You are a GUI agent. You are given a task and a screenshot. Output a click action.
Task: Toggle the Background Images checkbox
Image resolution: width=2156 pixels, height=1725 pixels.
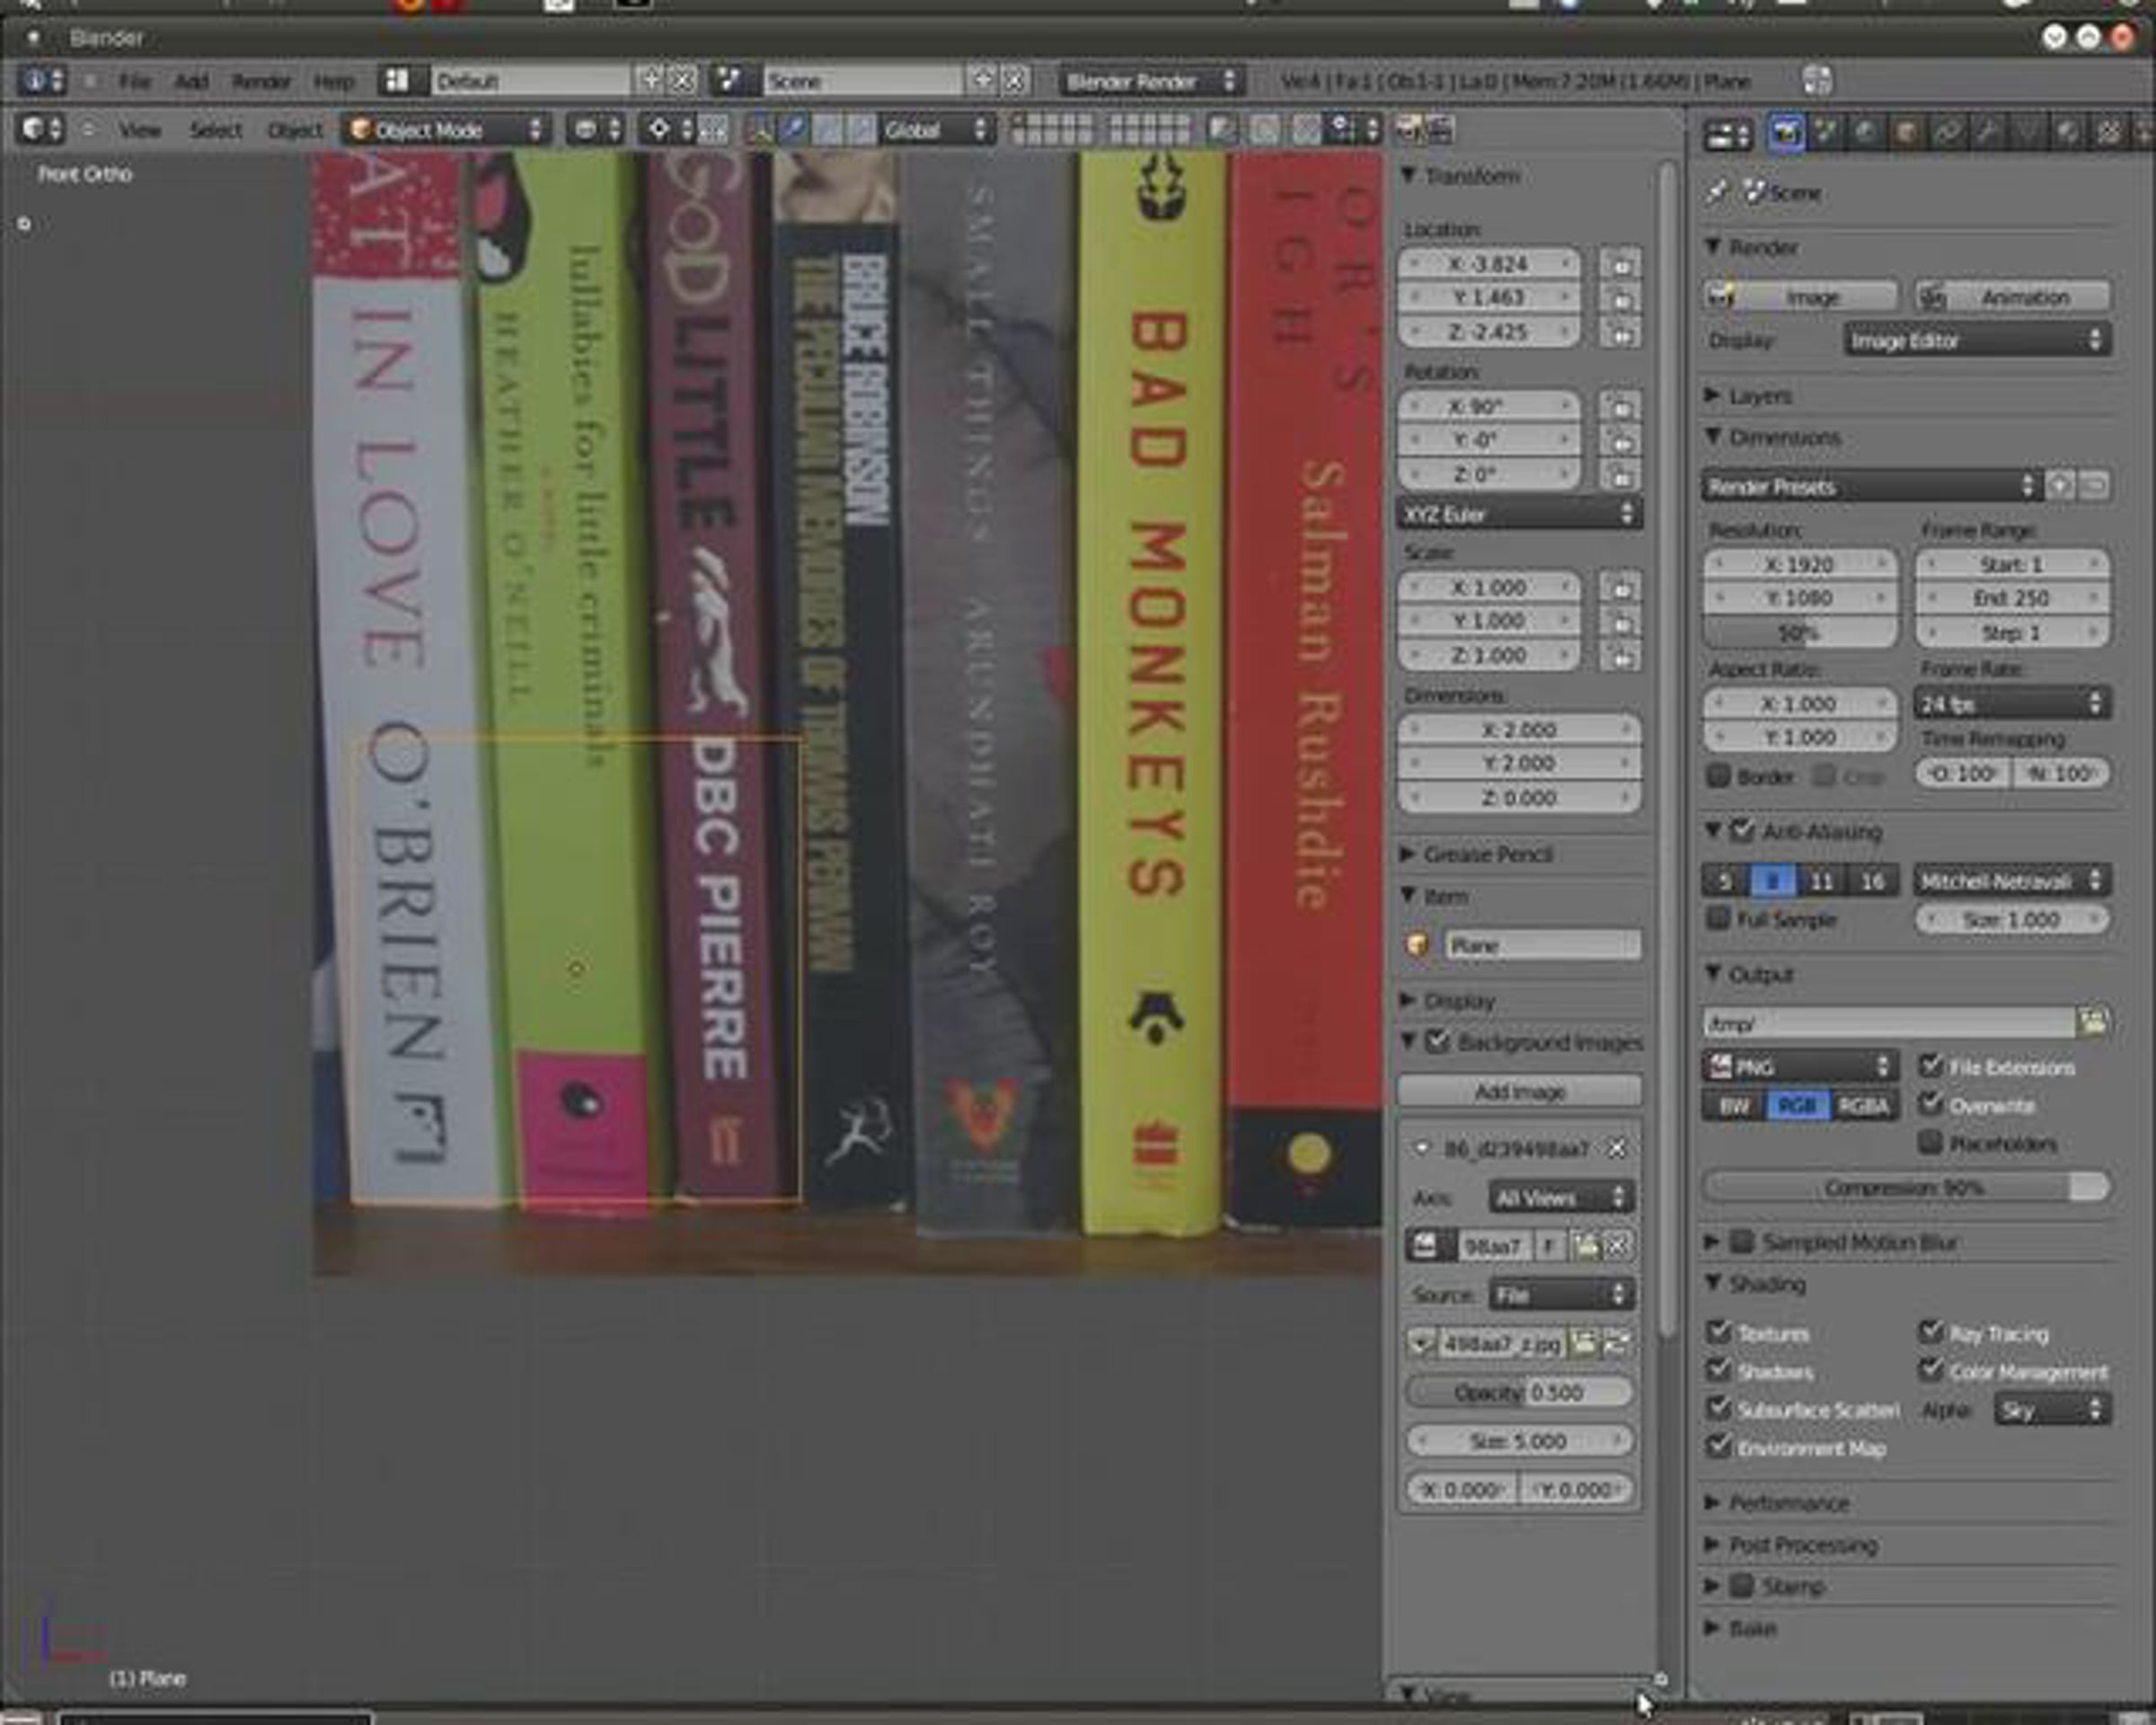pos(1438,1042)
